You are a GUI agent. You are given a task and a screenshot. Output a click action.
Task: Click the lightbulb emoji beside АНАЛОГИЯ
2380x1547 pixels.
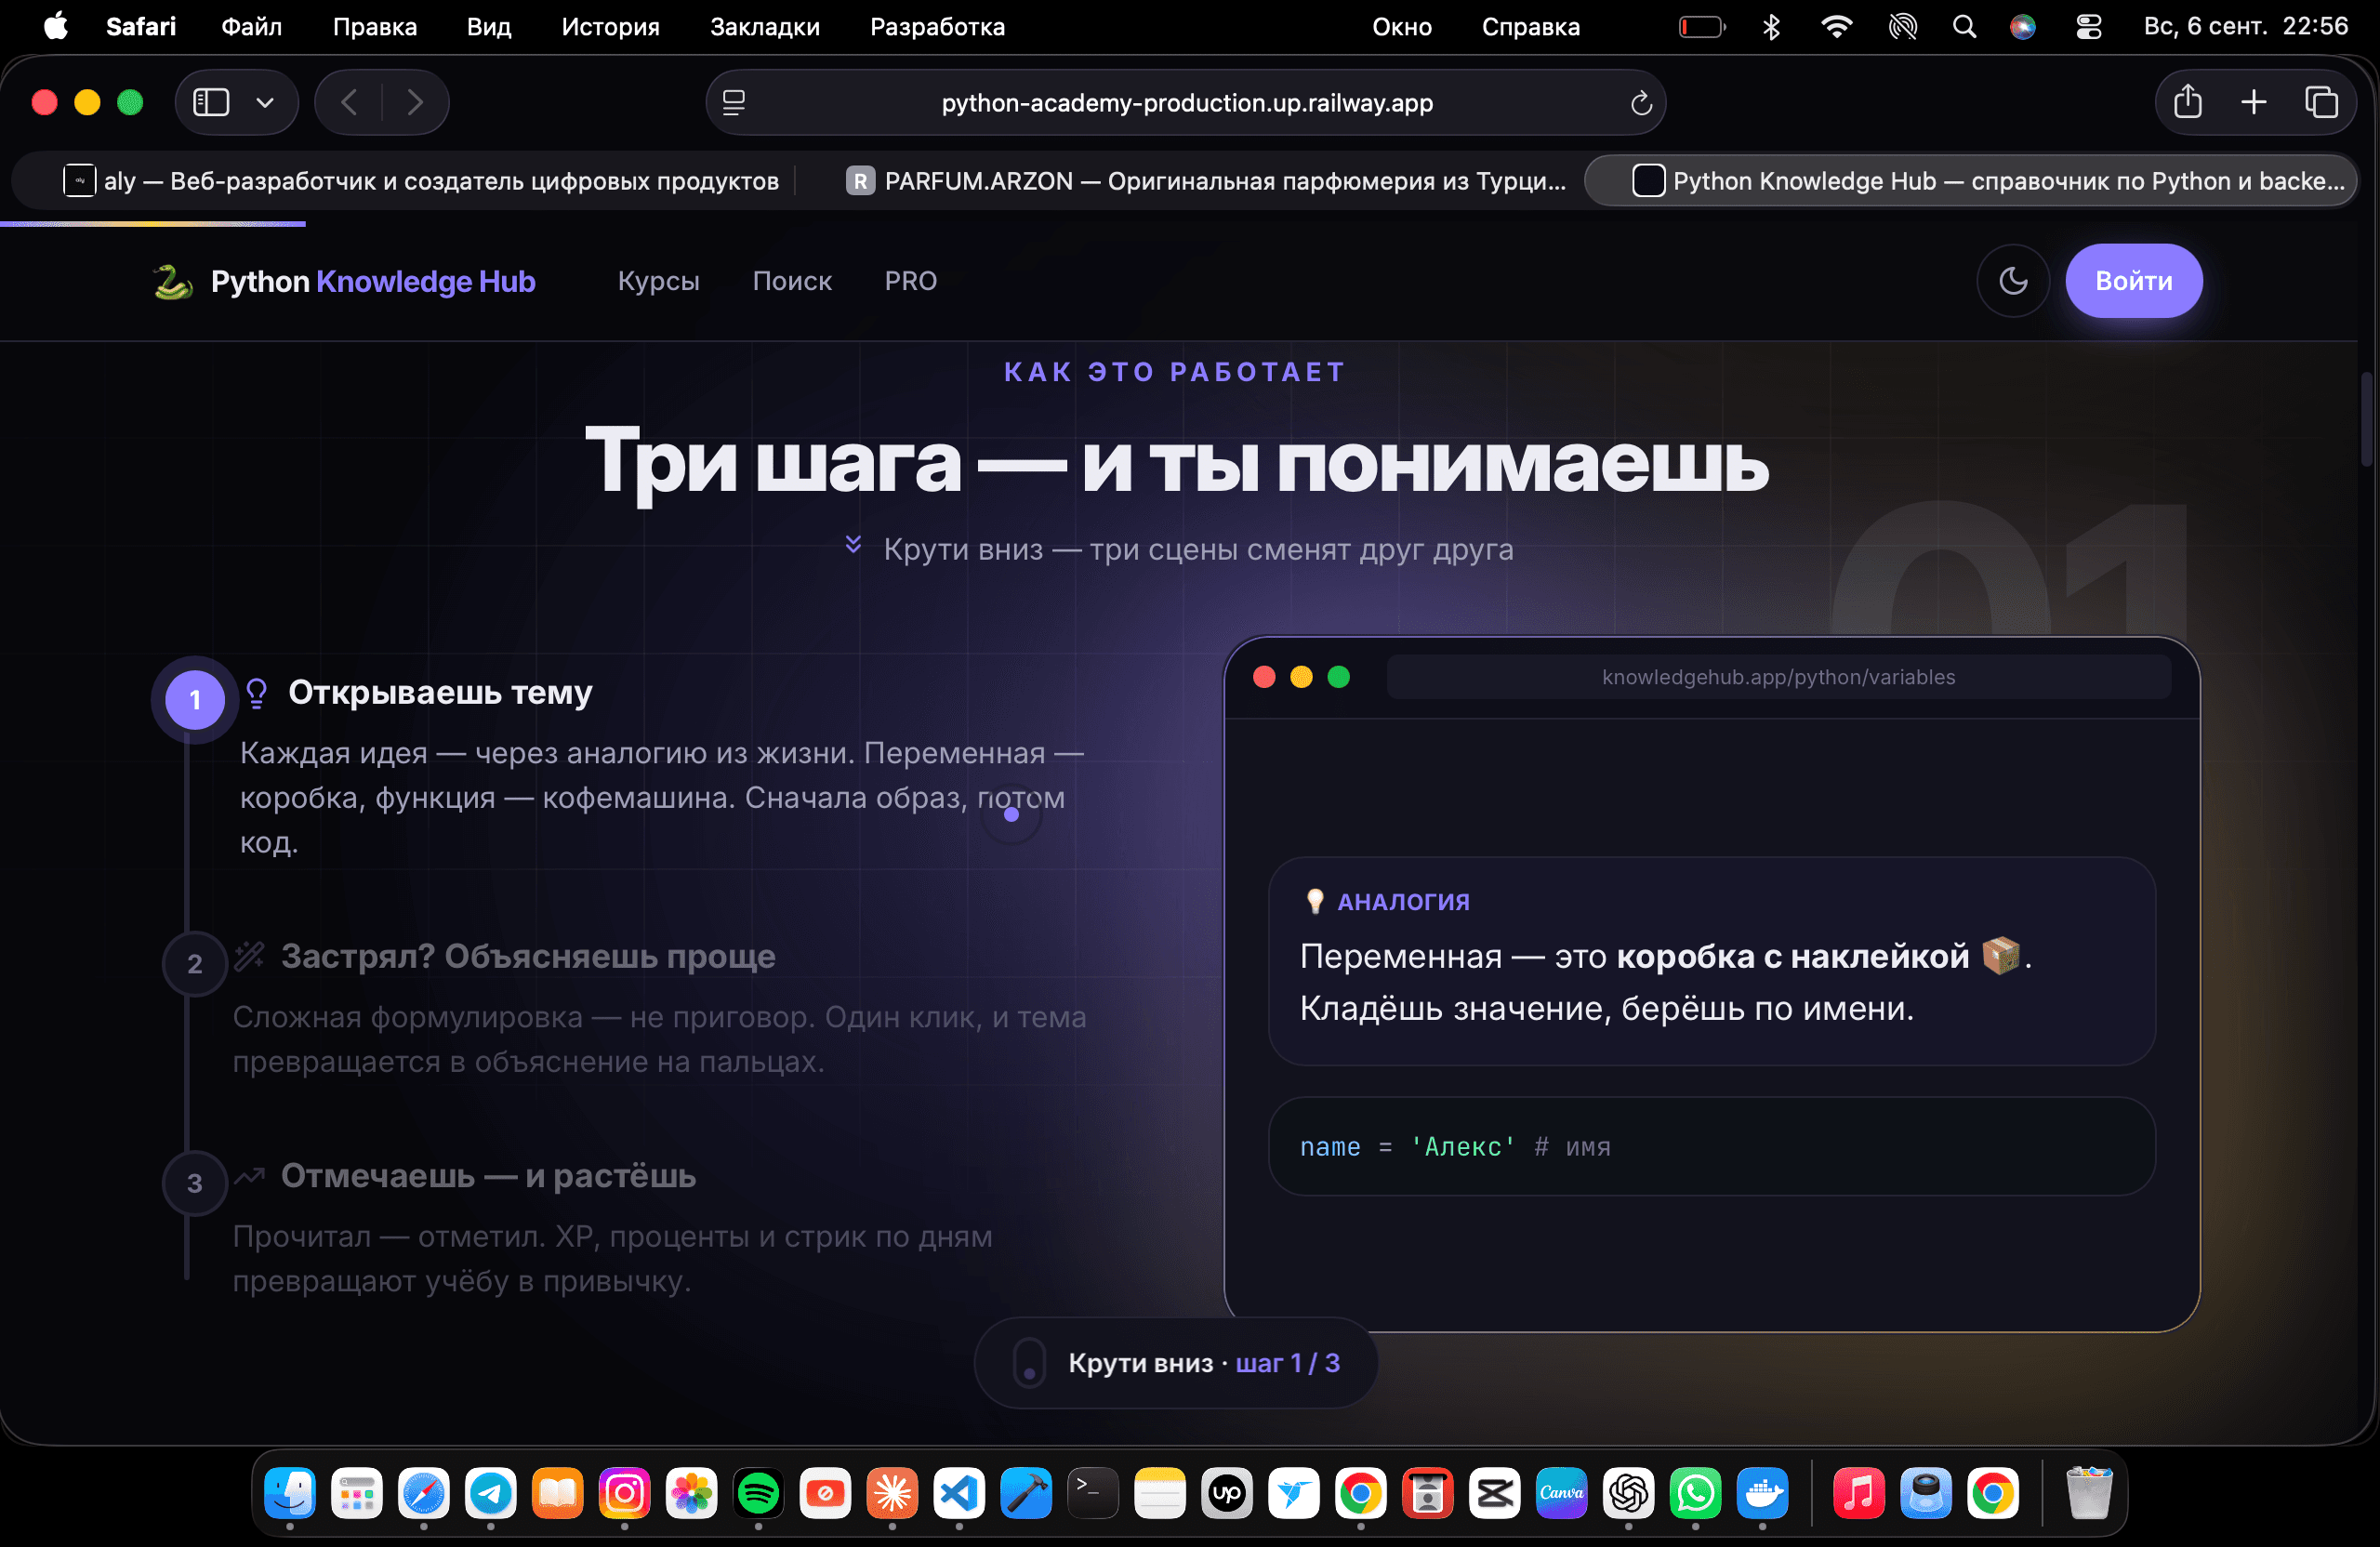(1315, 901)
